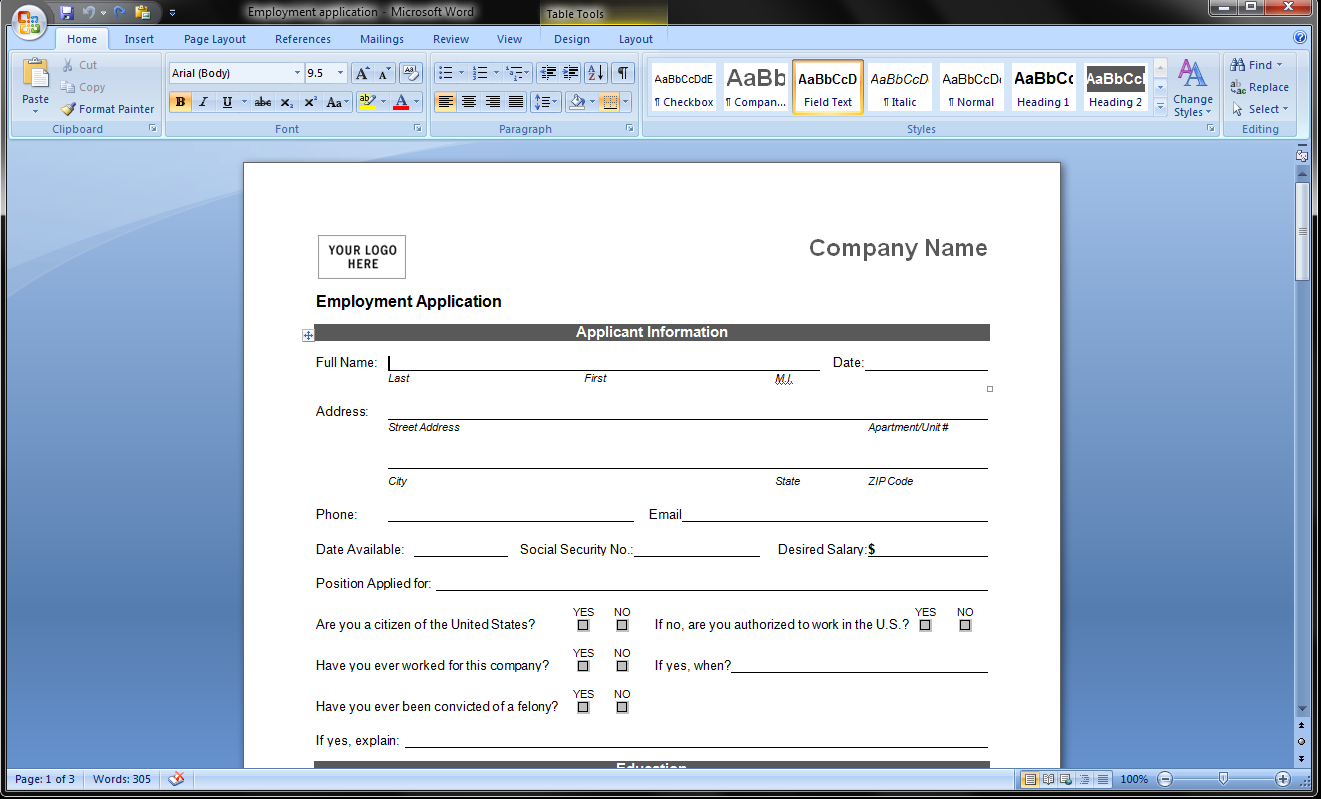Click the vertical scrollbar thumb
The width and height of the screenshot is (1321, 799).
point(1302,231)
